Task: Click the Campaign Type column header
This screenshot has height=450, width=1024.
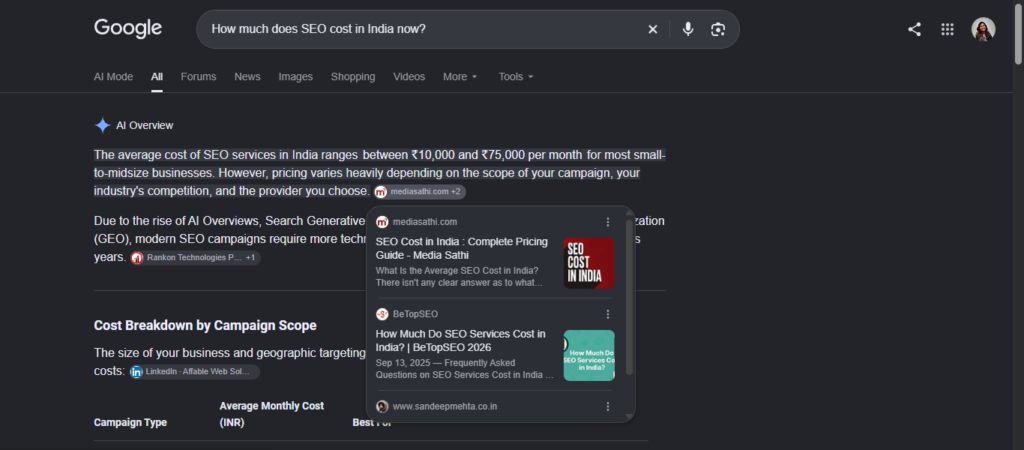Action: click(x=131, y=423)
